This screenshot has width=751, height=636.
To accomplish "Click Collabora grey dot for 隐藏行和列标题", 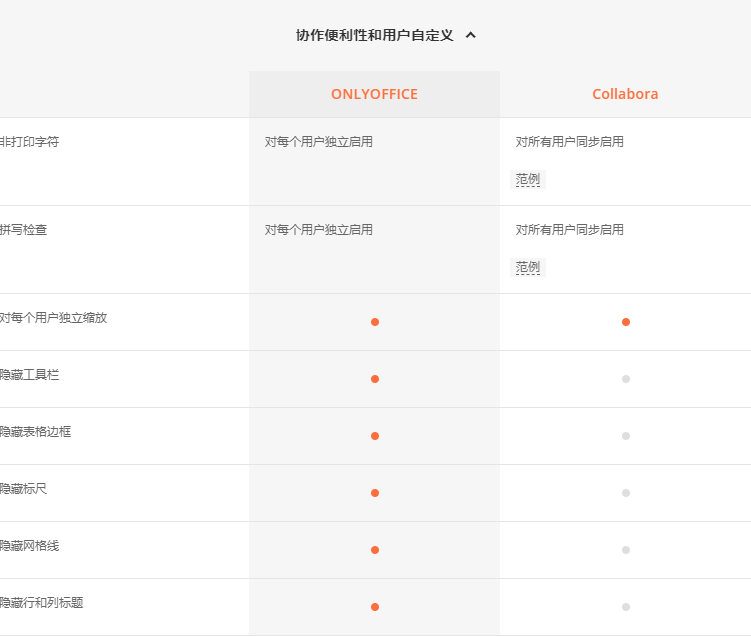I will [x=626, y=607].
